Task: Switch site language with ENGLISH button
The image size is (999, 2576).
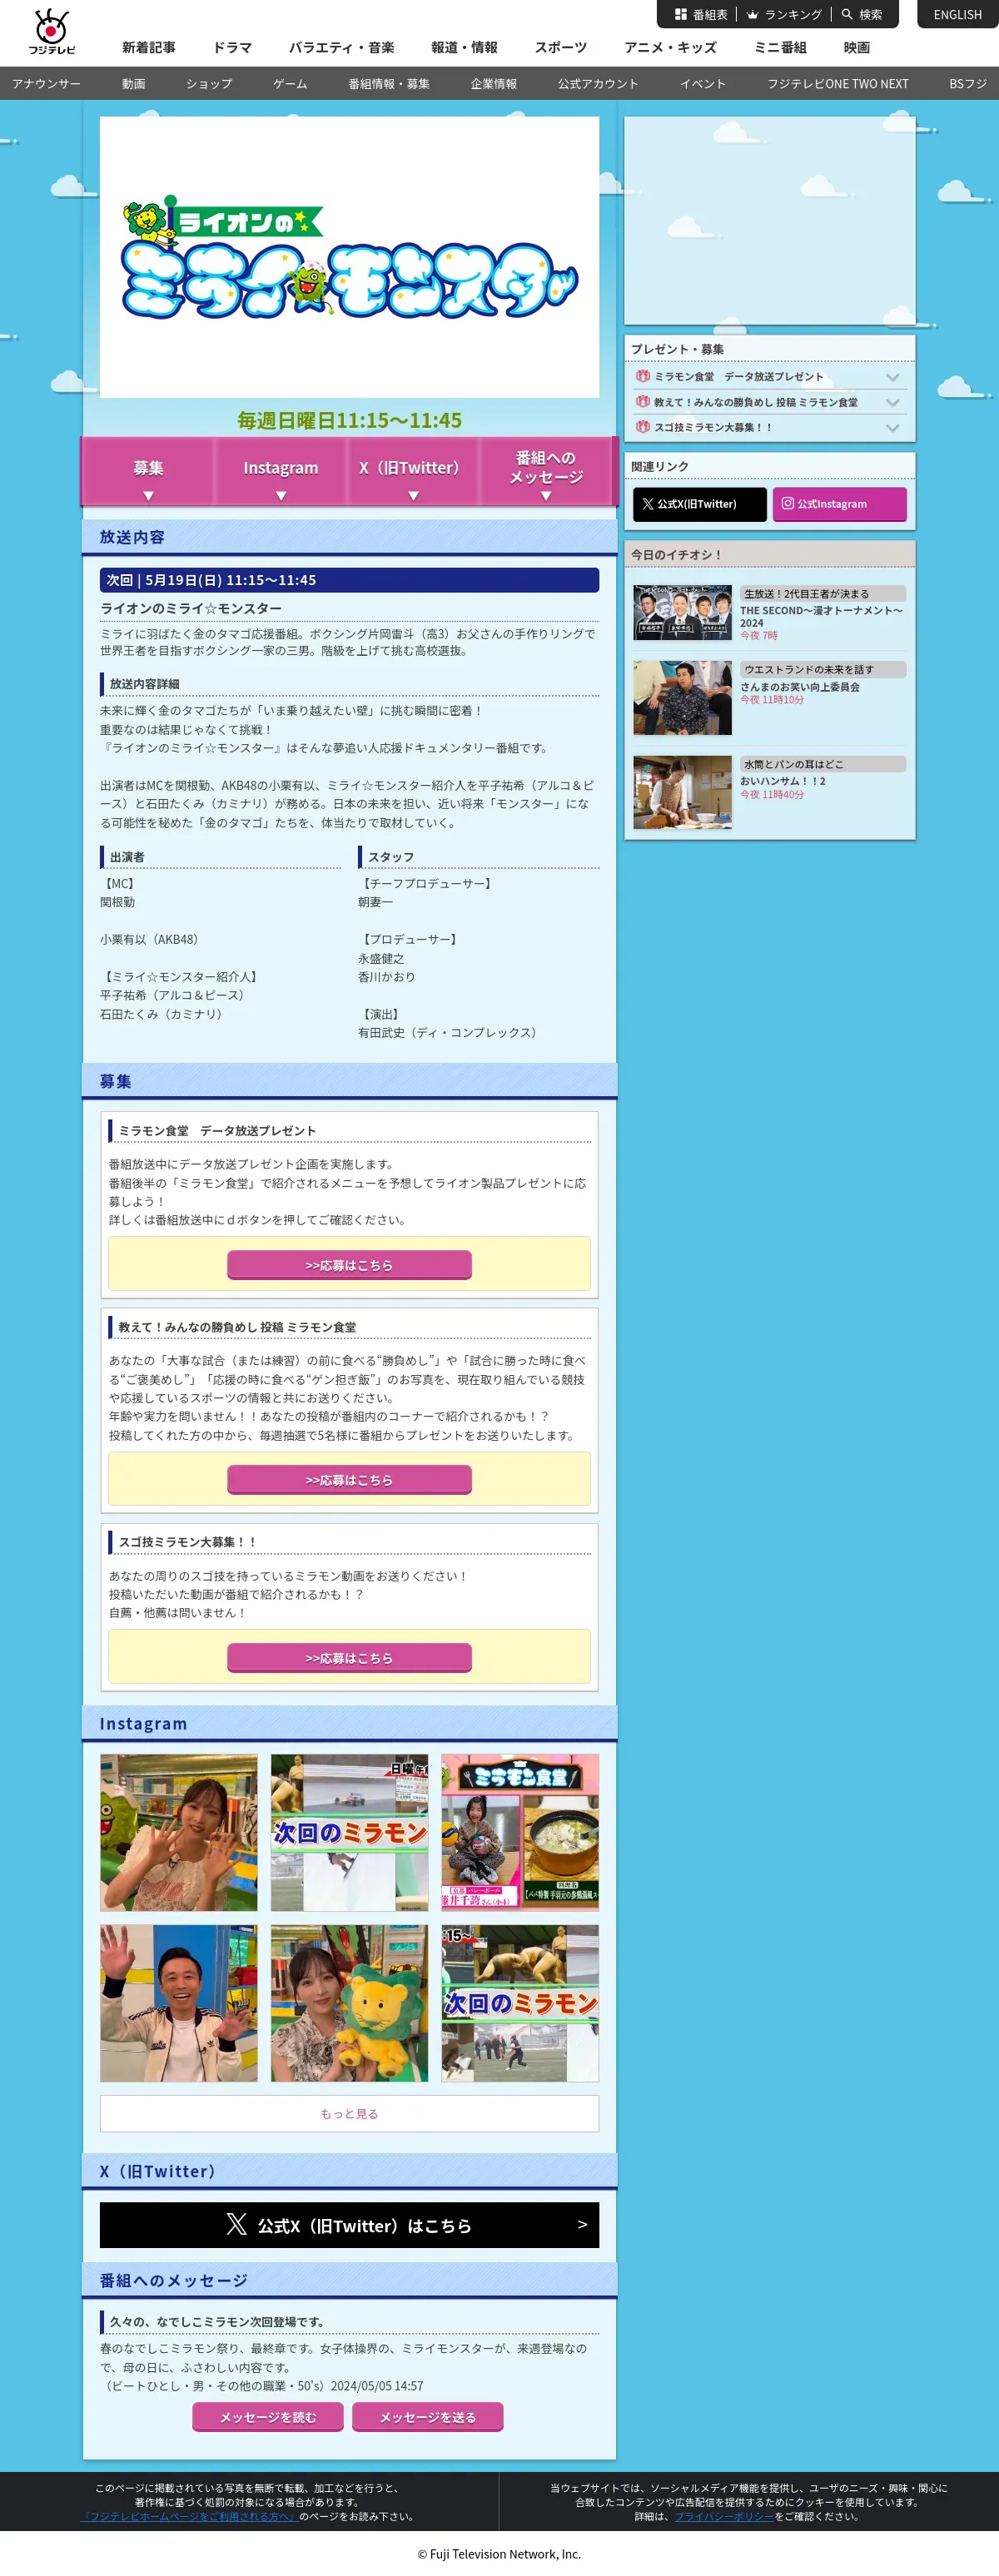Action: (957, 14)
